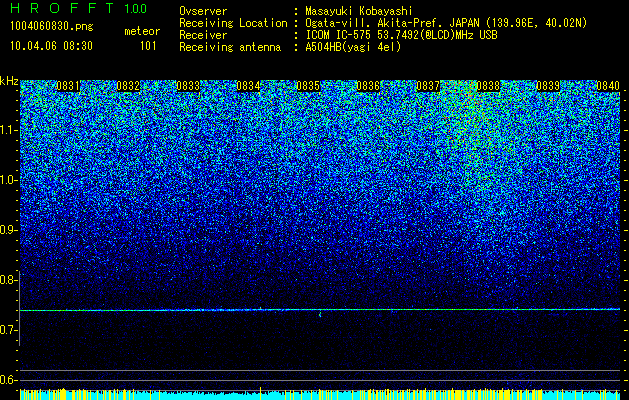This screenshot has width=629, height=400.
Task: Click the 1.1 frequency axis label
Action: (8, 130)
